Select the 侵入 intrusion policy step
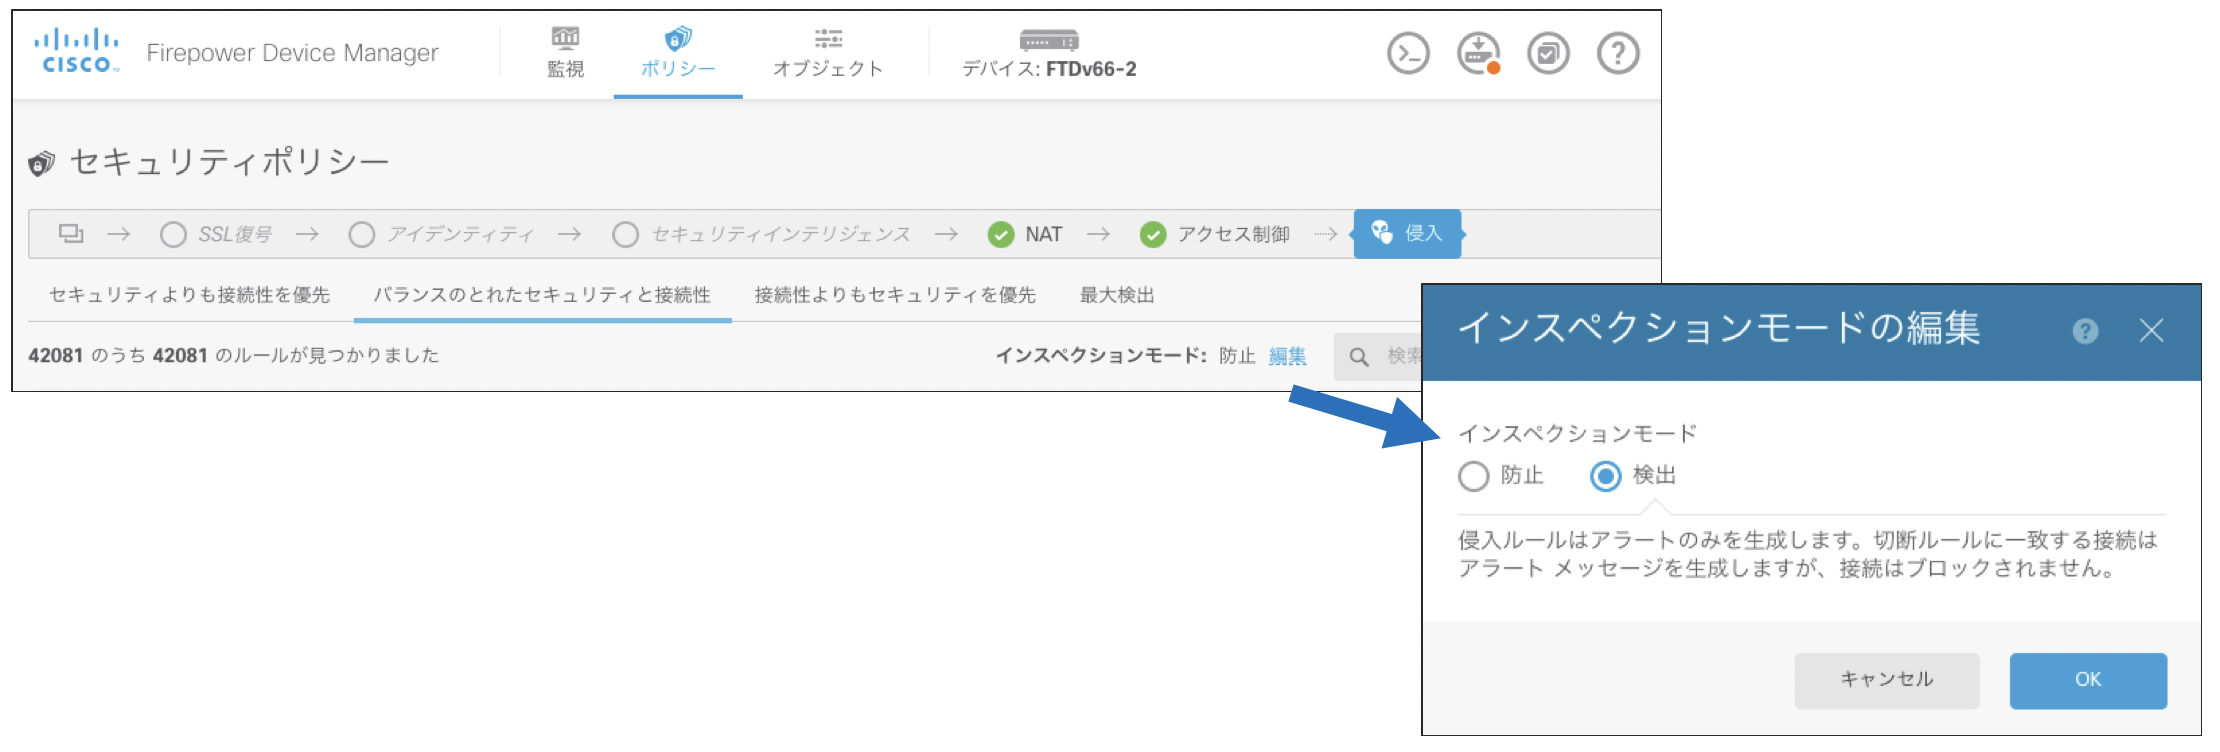 click(x=1407, y=234)
